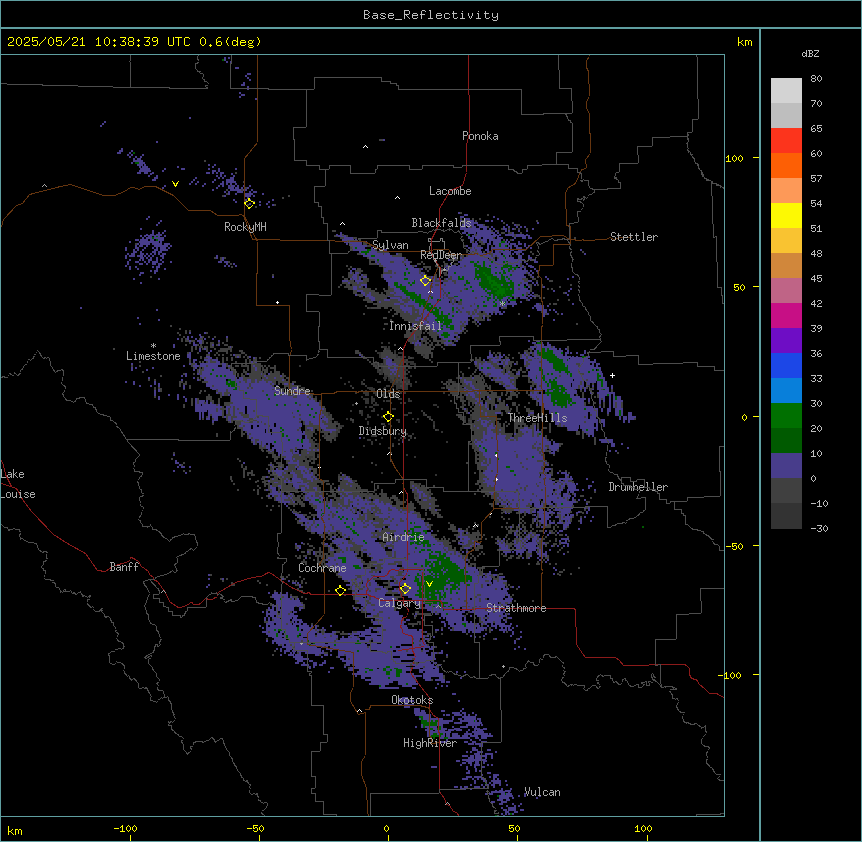The height and width of the screenshot is (842, 862).
Task: Click the Cochrane town label
Action: coord(322,568)
